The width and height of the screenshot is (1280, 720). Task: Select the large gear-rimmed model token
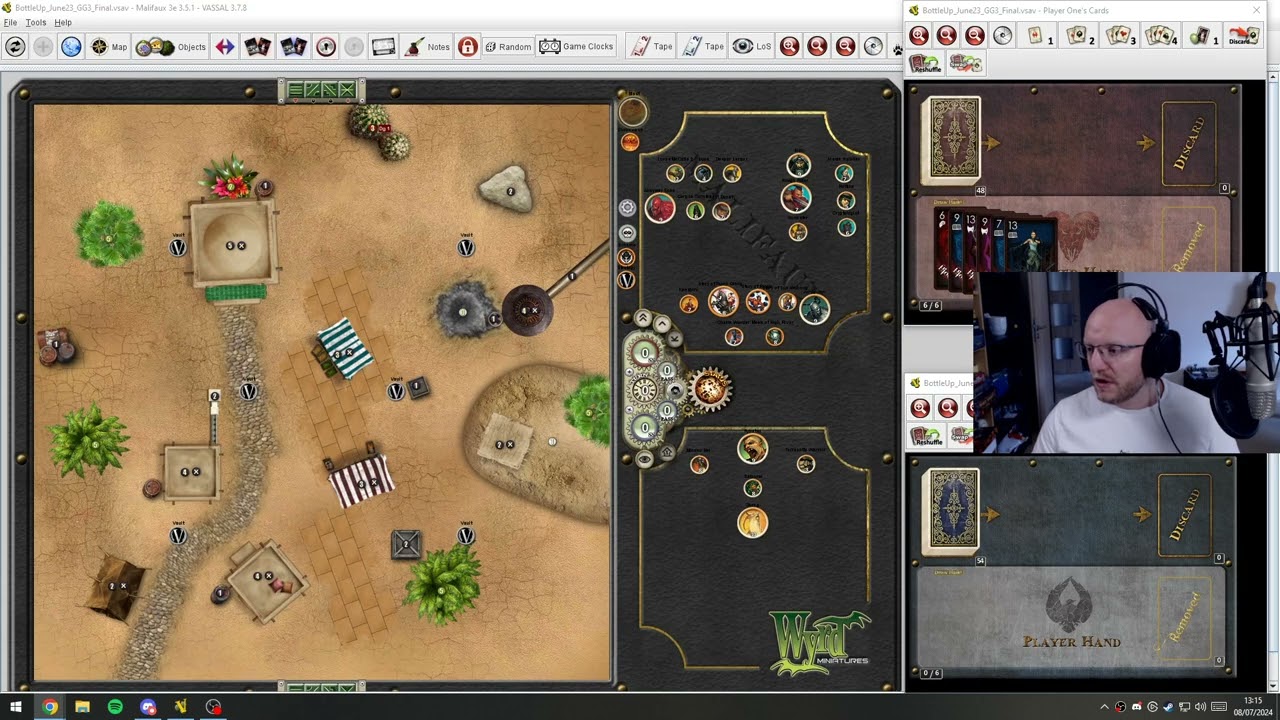coord(722,300)
